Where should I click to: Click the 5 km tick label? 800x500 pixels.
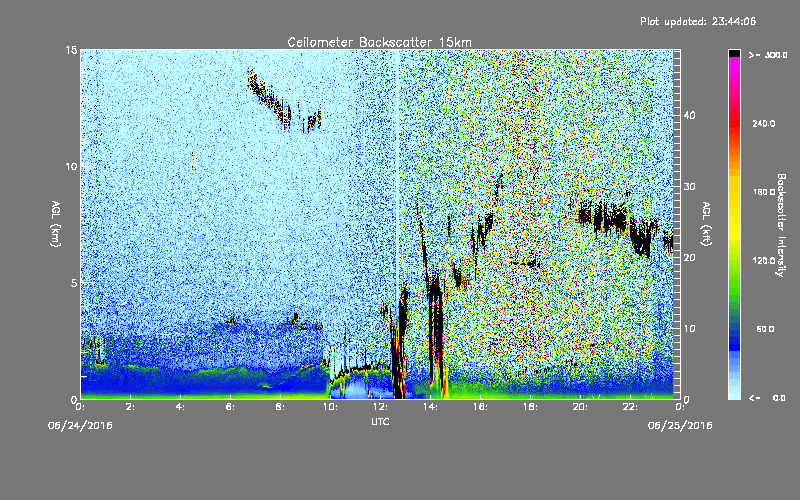tap(74, 283)
